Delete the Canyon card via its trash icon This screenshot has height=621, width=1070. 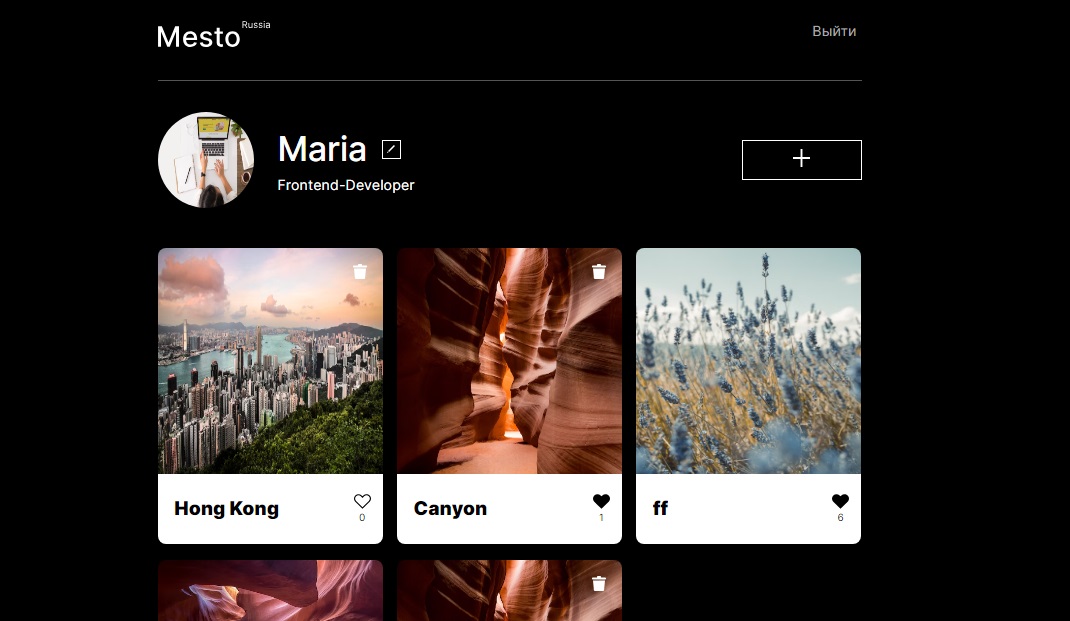[x=598, y=272]
